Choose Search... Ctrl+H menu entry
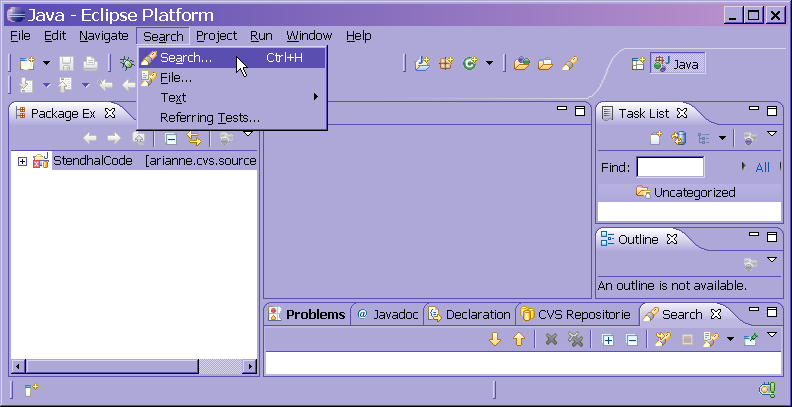Screen dimensions: 792x407 (x=232, y=58)
